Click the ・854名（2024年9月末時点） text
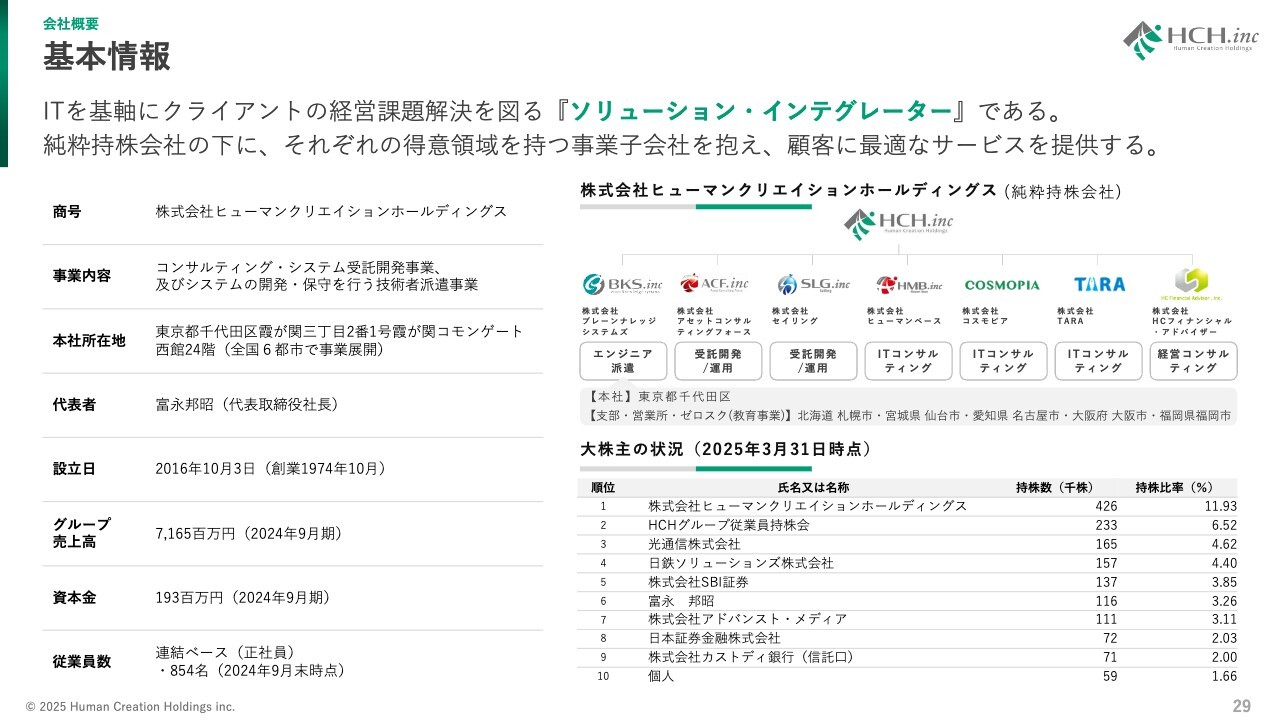 (250, 671)
